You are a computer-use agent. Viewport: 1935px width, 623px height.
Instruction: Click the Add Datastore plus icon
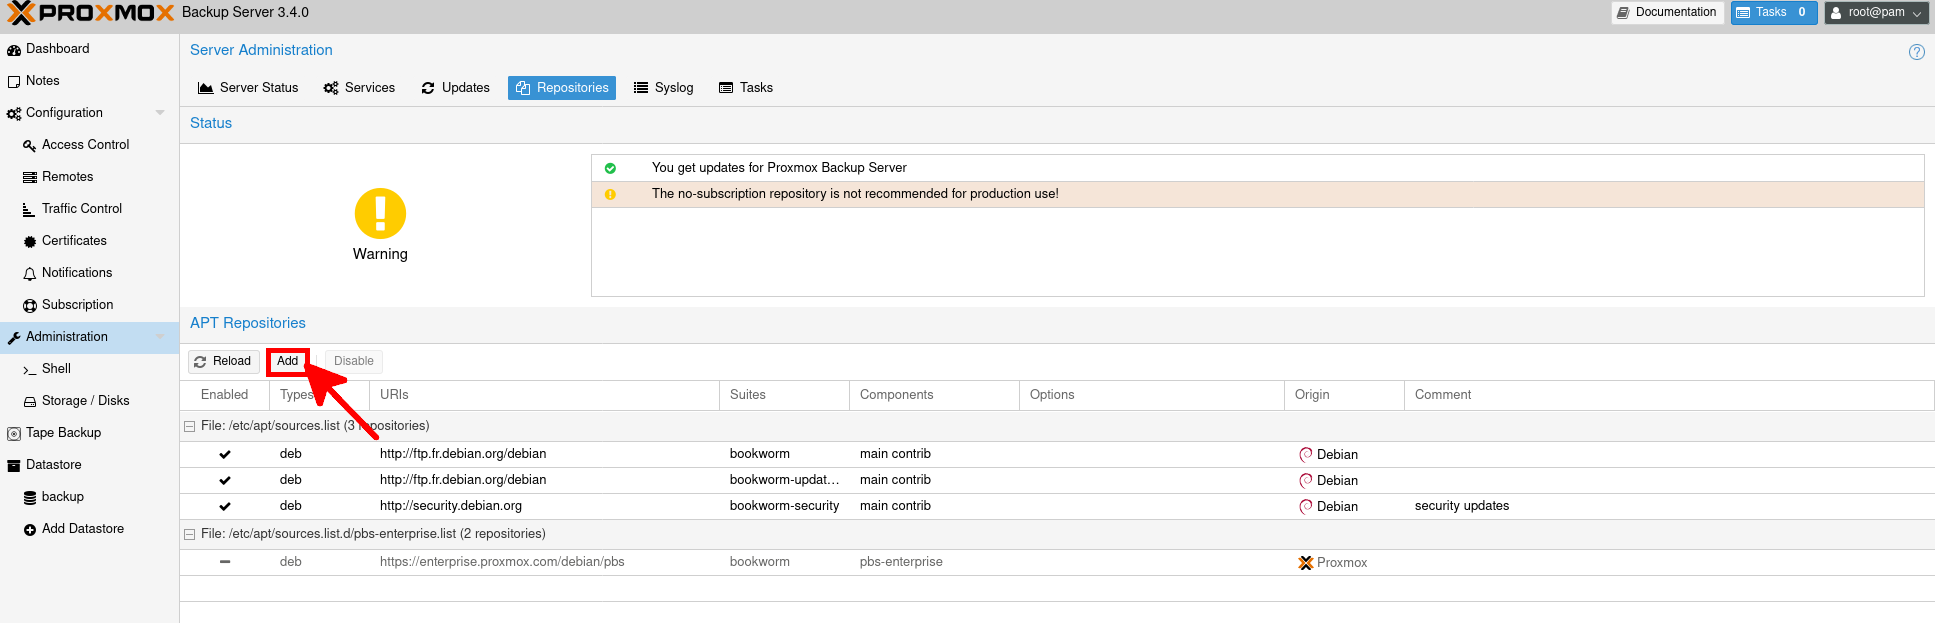tap(30, 529)
